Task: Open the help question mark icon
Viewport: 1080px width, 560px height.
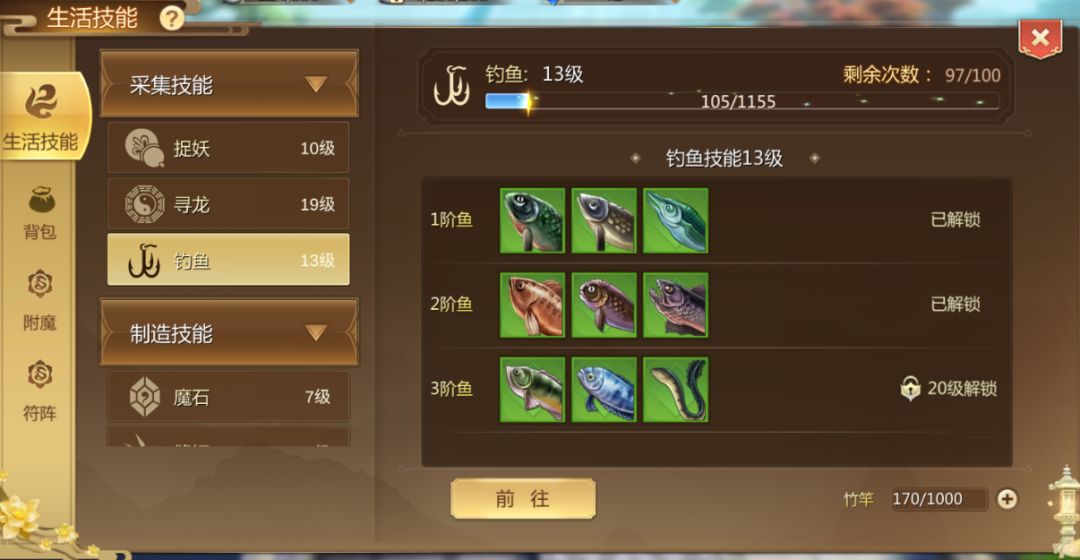Action: point(172,18)
